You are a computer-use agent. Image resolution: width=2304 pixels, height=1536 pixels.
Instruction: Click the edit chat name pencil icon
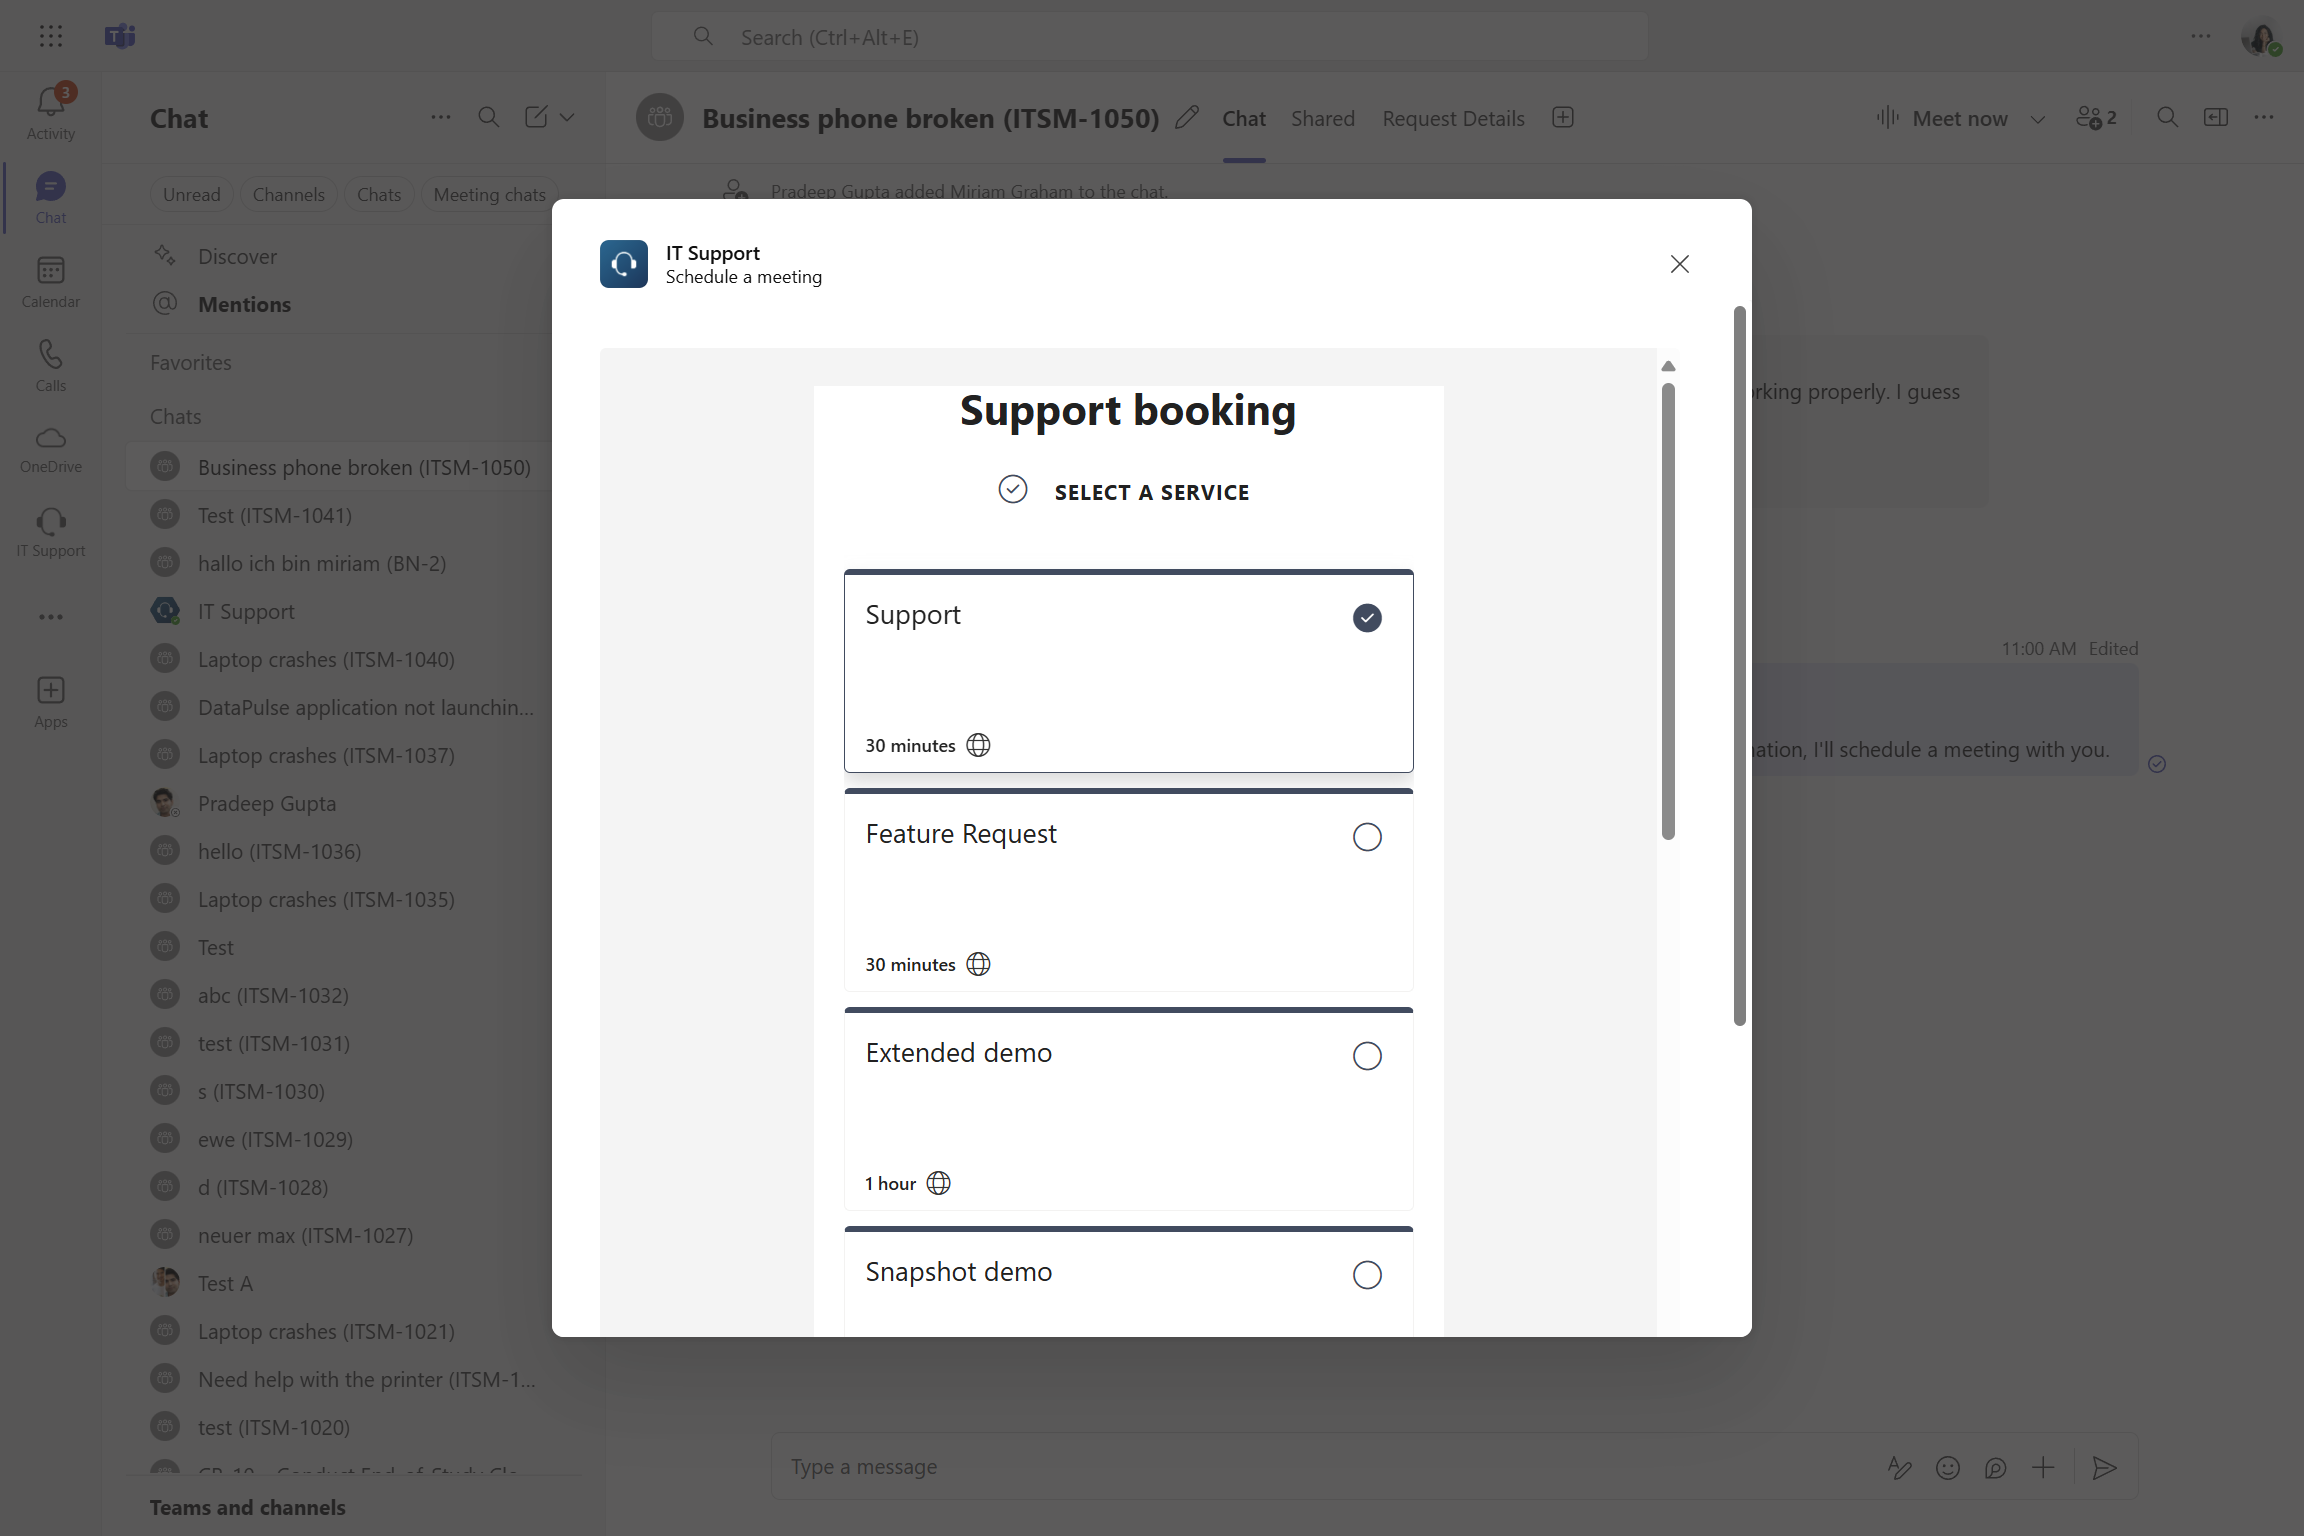click(1187, 118)
